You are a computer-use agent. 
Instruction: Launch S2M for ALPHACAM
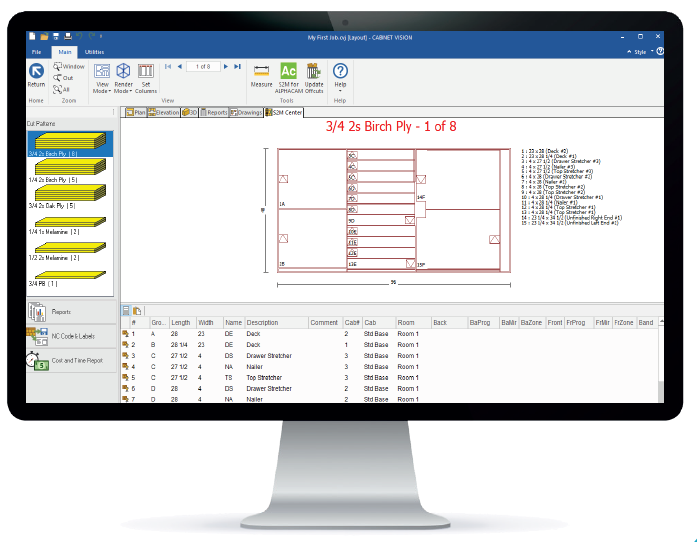coord(288,78)
